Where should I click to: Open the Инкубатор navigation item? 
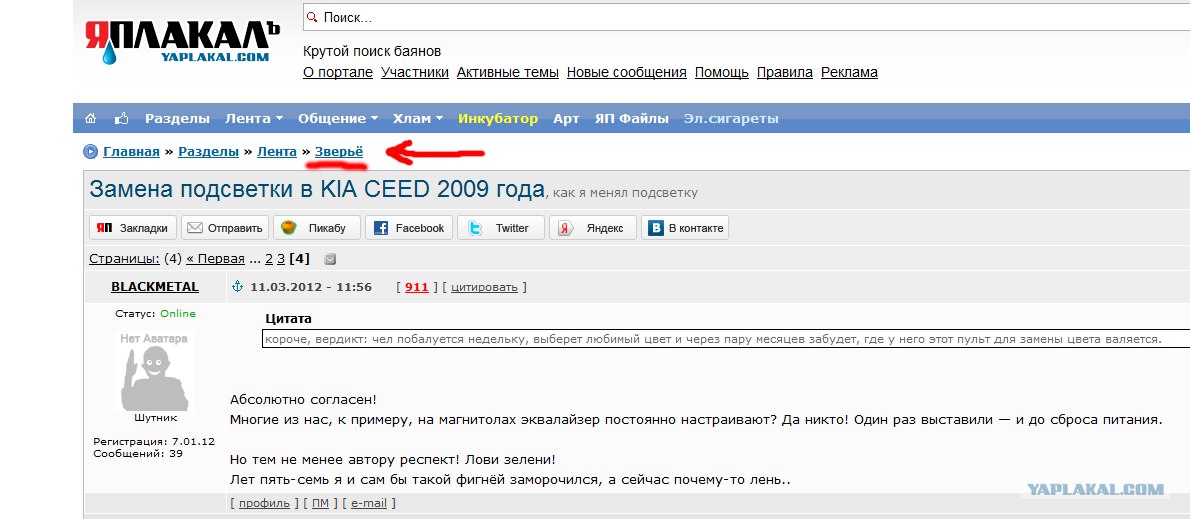coord(498,118)
